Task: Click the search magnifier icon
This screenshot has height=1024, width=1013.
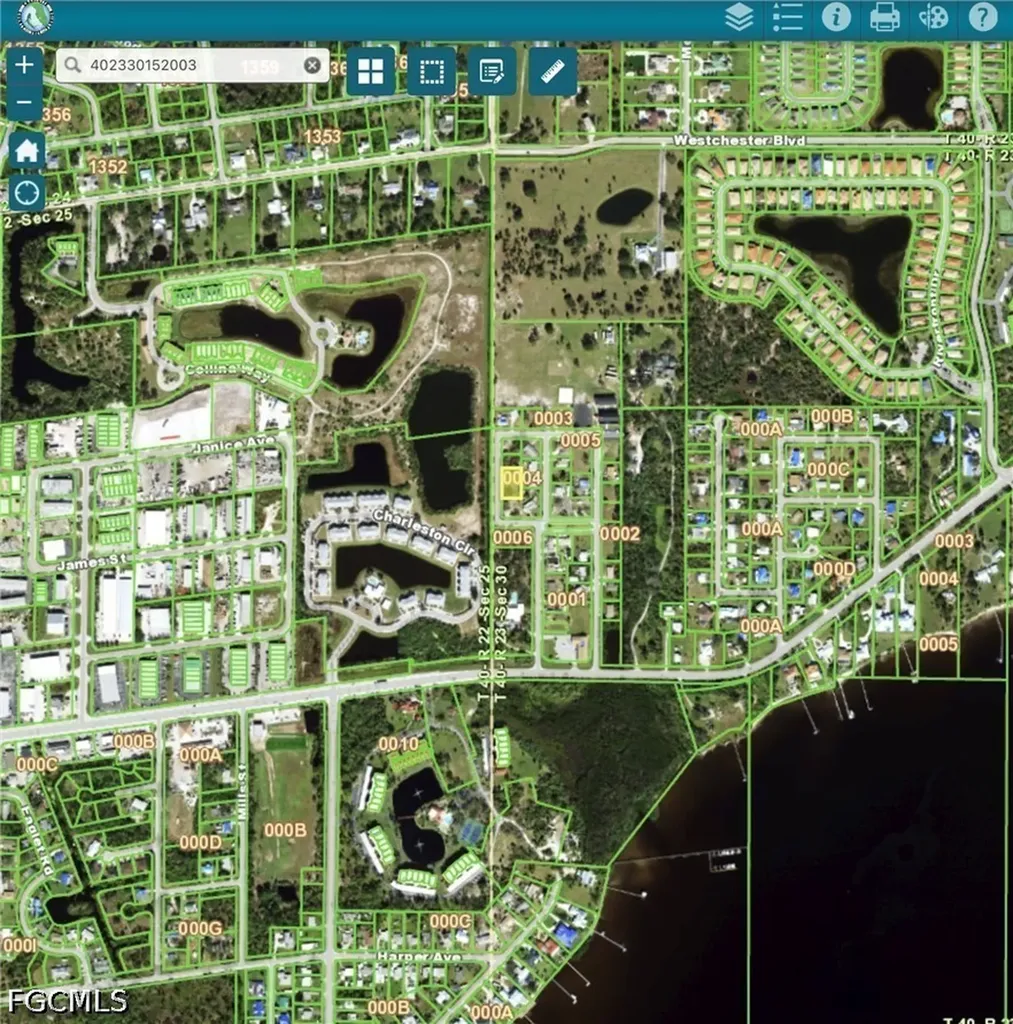Action: pyautogui.click(x=72, y=65)
